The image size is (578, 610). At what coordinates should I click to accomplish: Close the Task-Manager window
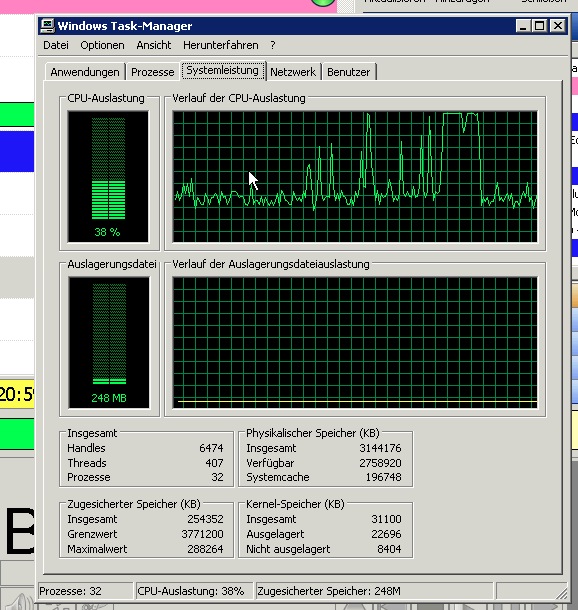(x=558, y=26)
